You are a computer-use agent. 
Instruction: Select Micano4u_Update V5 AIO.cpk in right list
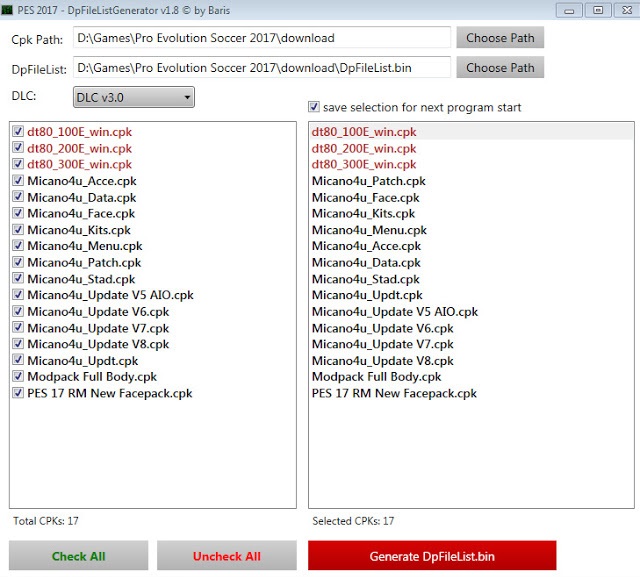[471, 312]
